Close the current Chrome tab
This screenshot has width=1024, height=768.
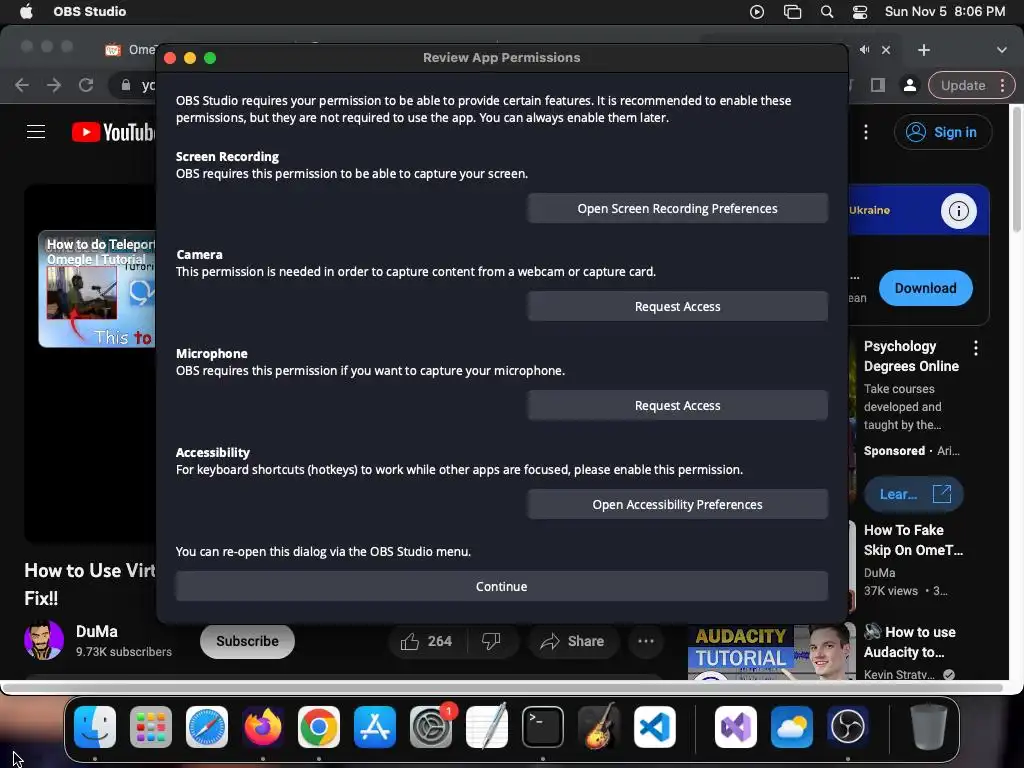[x=886, y=50]
